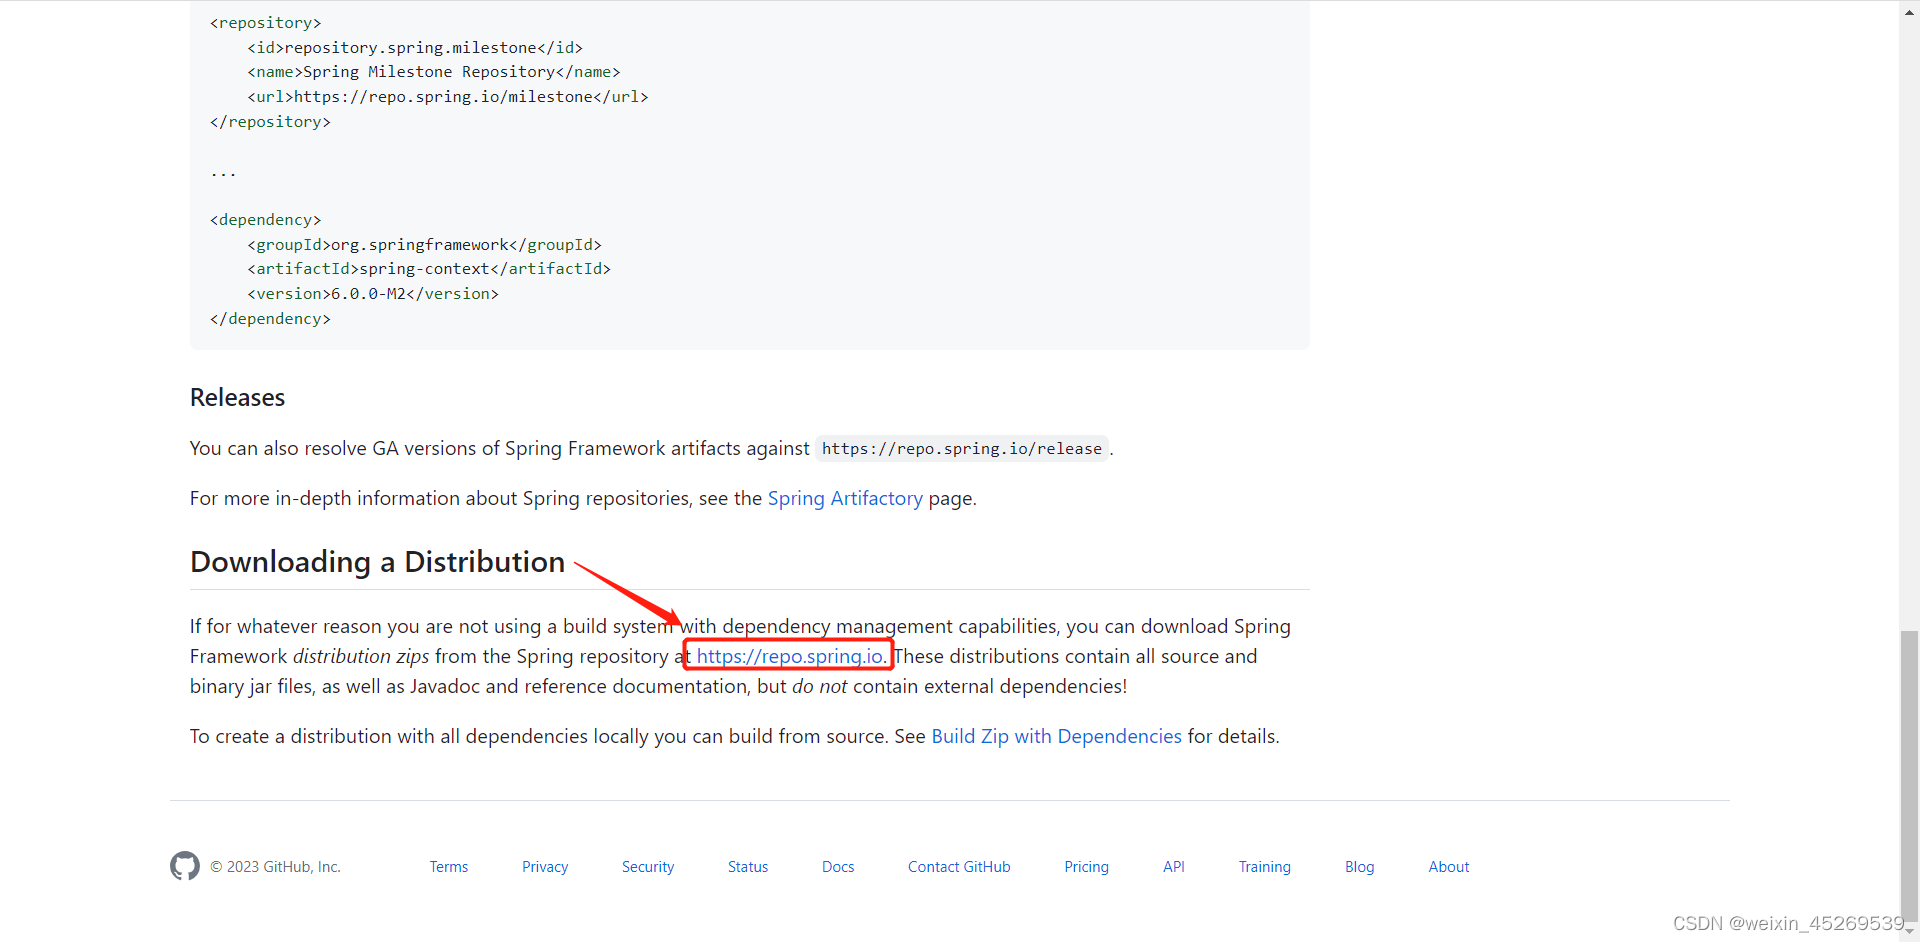Open the API footer link

1174,867
